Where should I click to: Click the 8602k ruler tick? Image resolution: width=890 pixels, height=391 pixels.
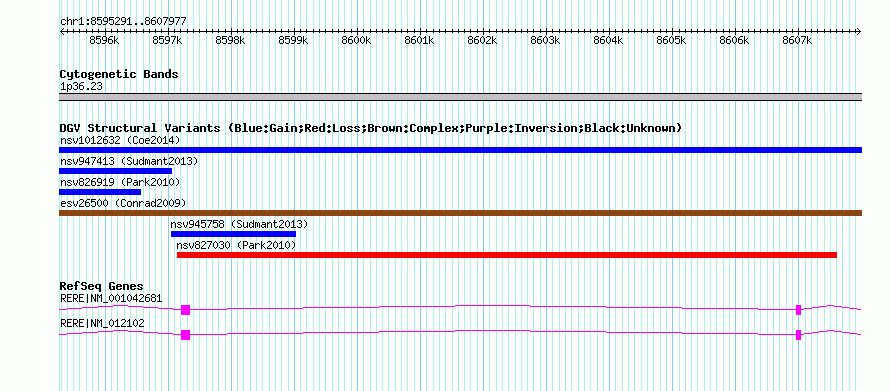482,40
